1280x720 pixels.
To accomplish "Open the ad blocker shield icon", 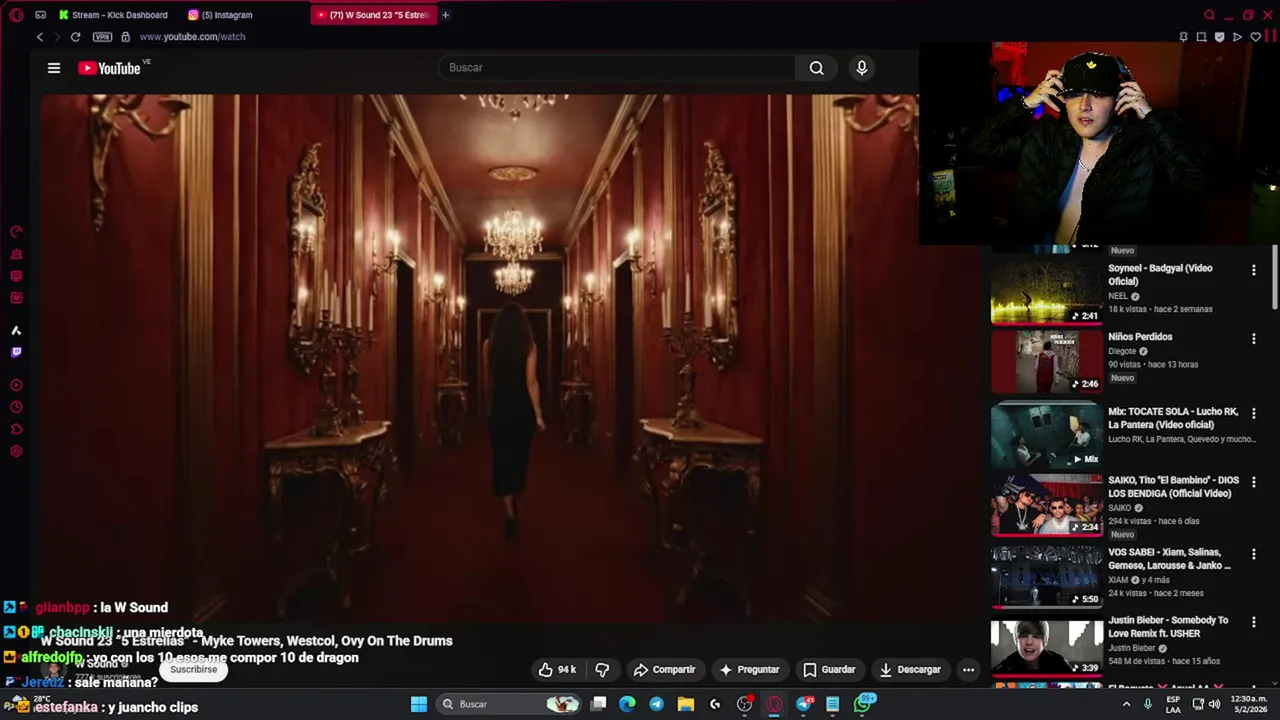I will point(1219,37).
